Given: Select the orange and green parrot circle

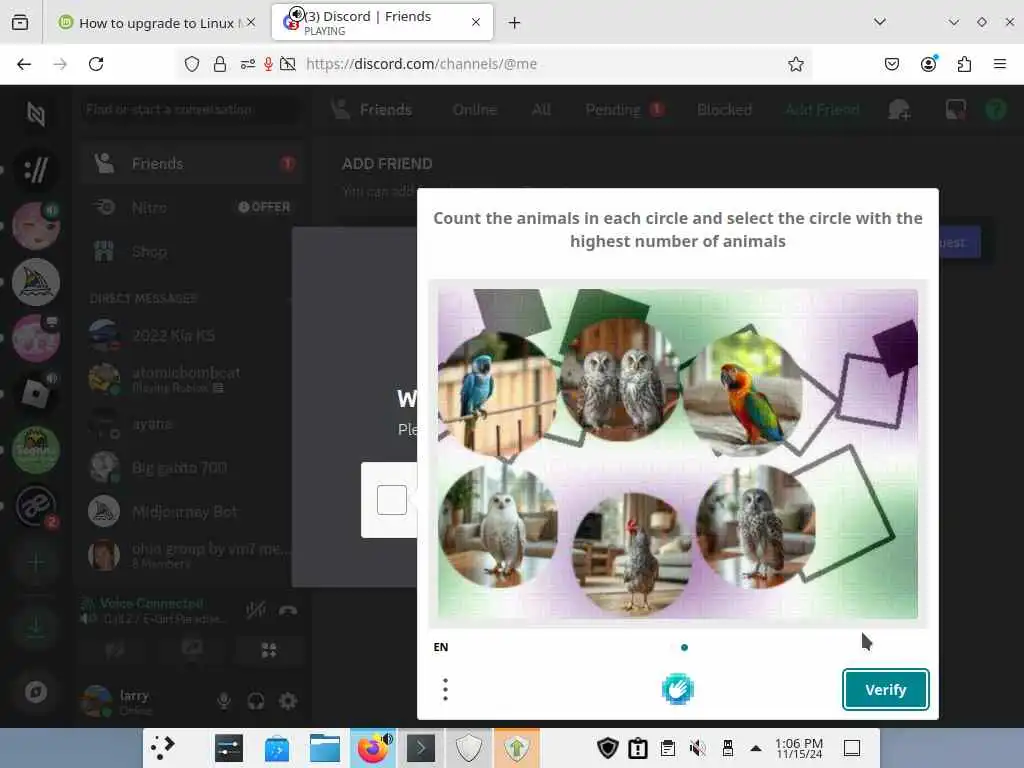Looking at the screenshot, I should coord(742,393).
